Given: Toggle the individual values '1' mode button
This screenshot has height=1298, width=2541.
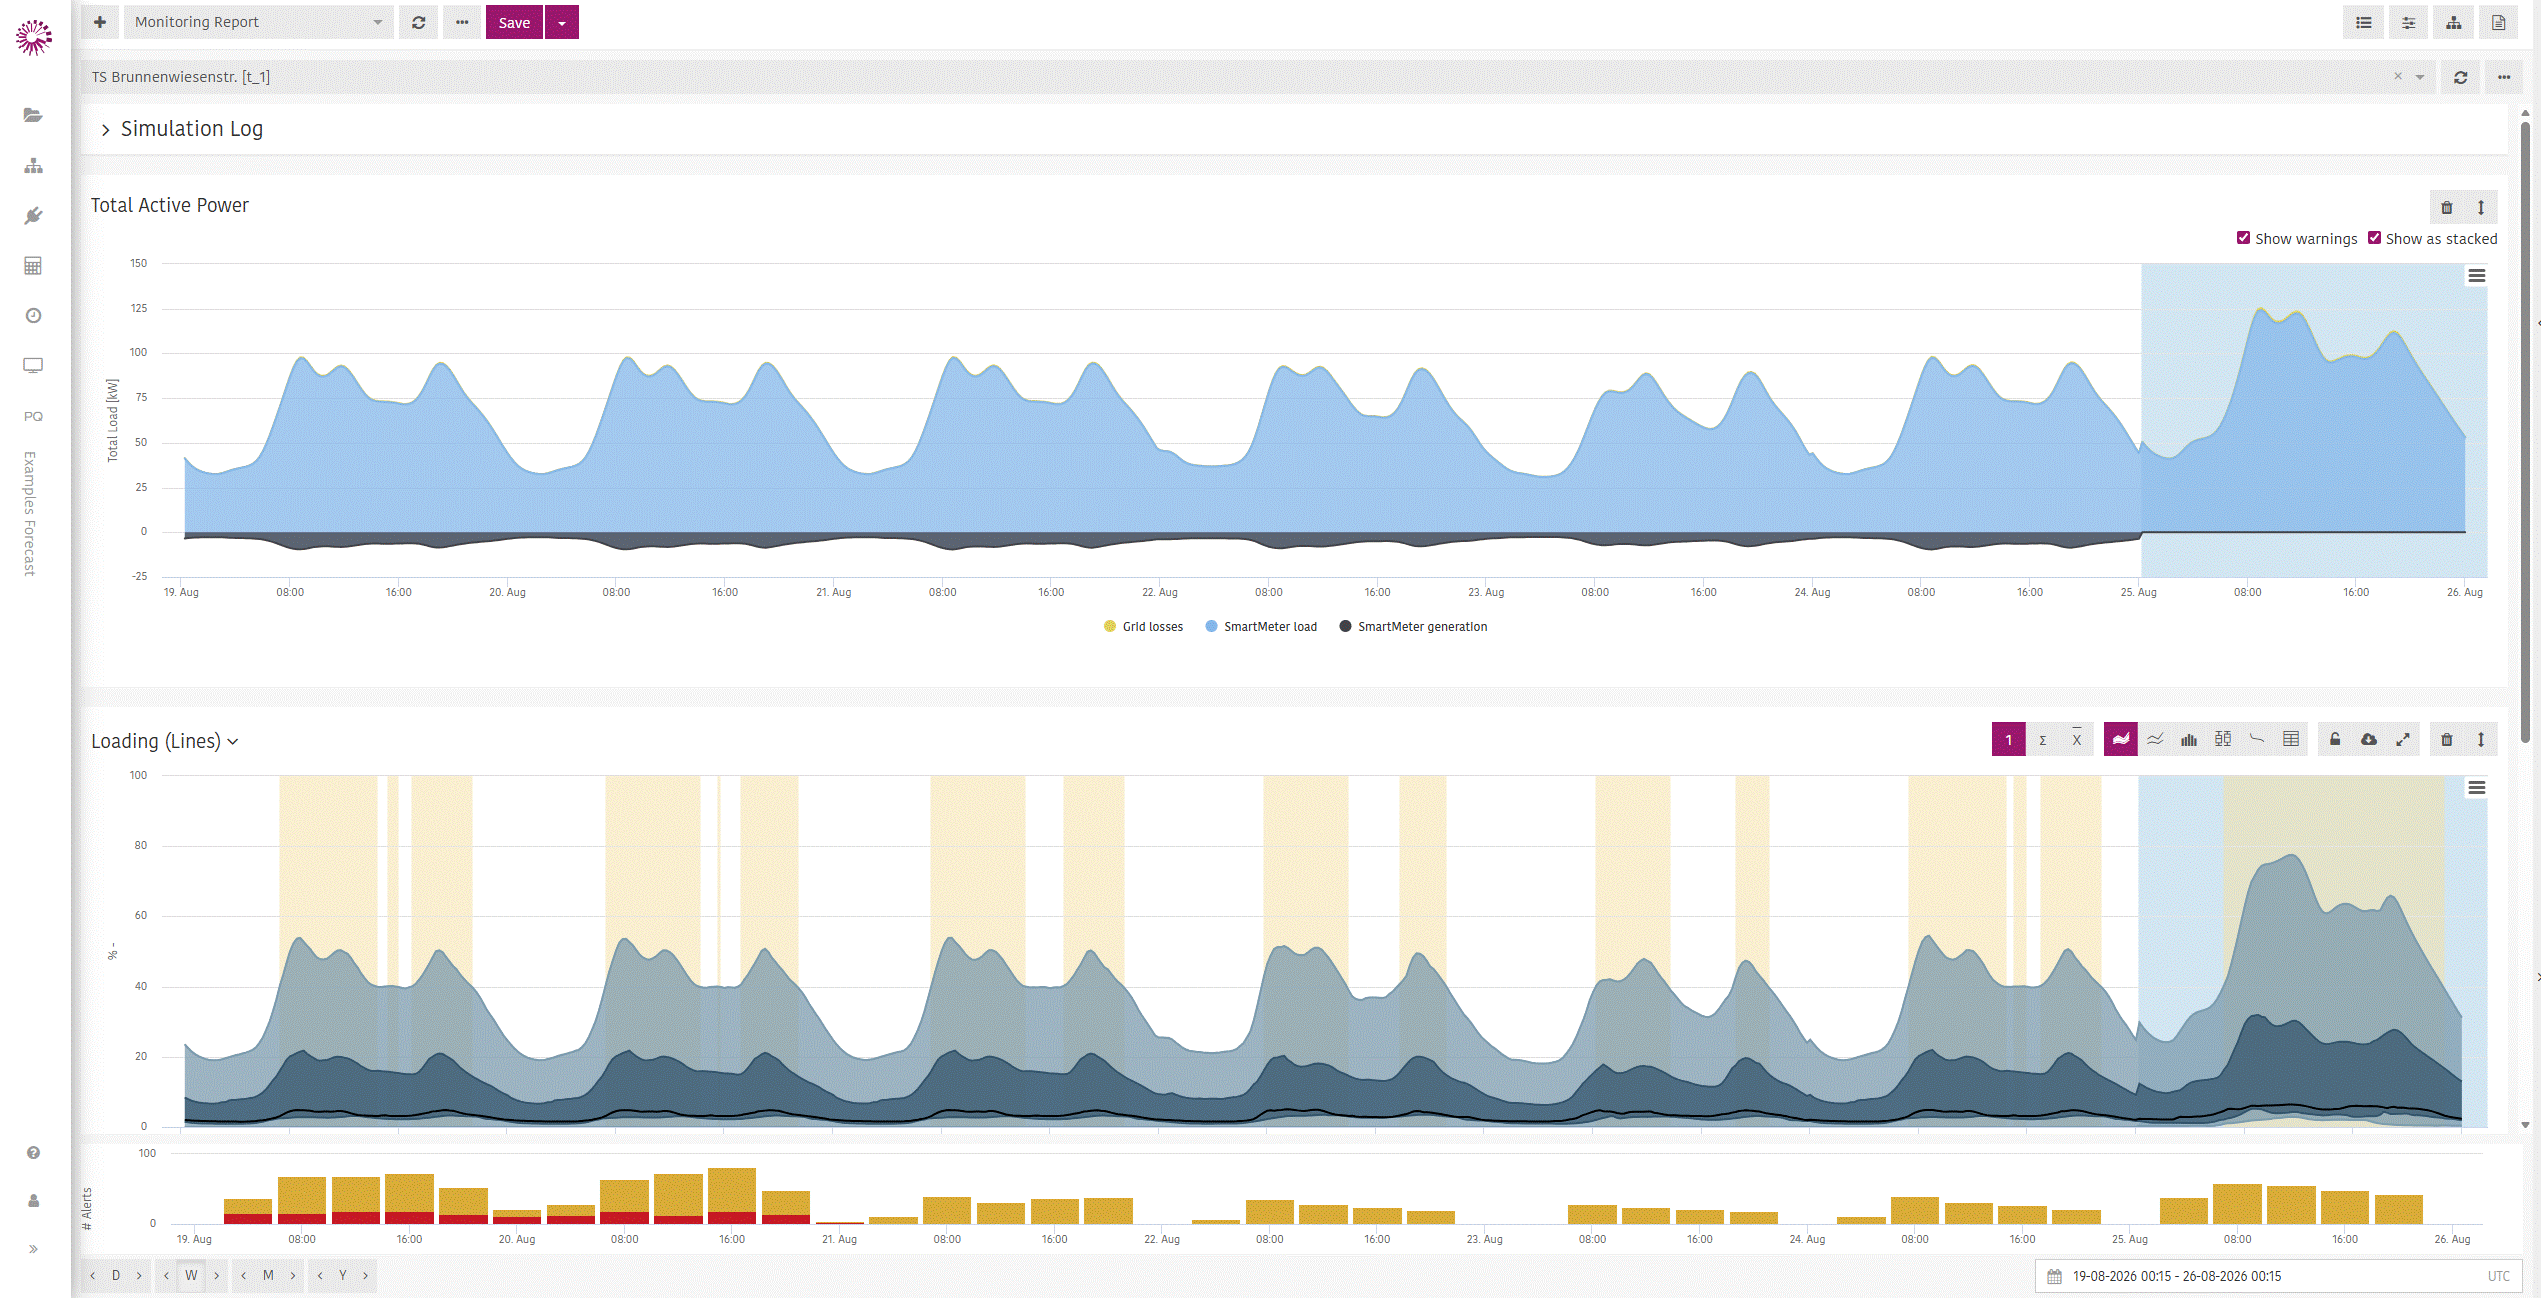Looking at the screenshot, I should (x=2009, y=740).
